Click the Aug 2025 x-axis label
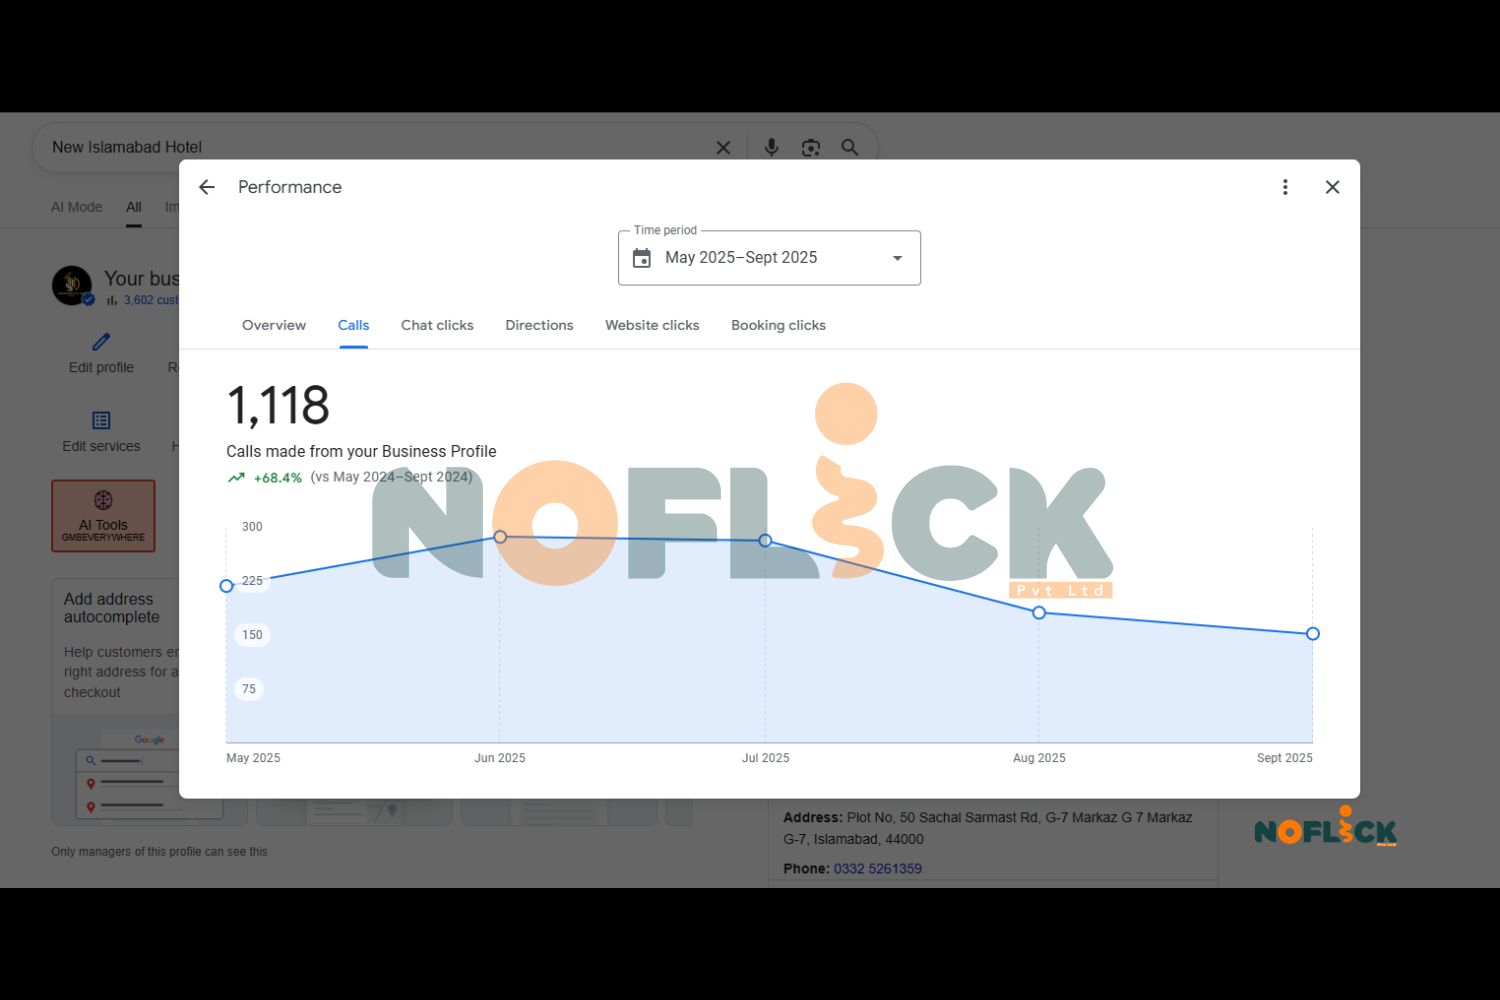The width and height of the screenshot is (1500, 1000). 1039,758
